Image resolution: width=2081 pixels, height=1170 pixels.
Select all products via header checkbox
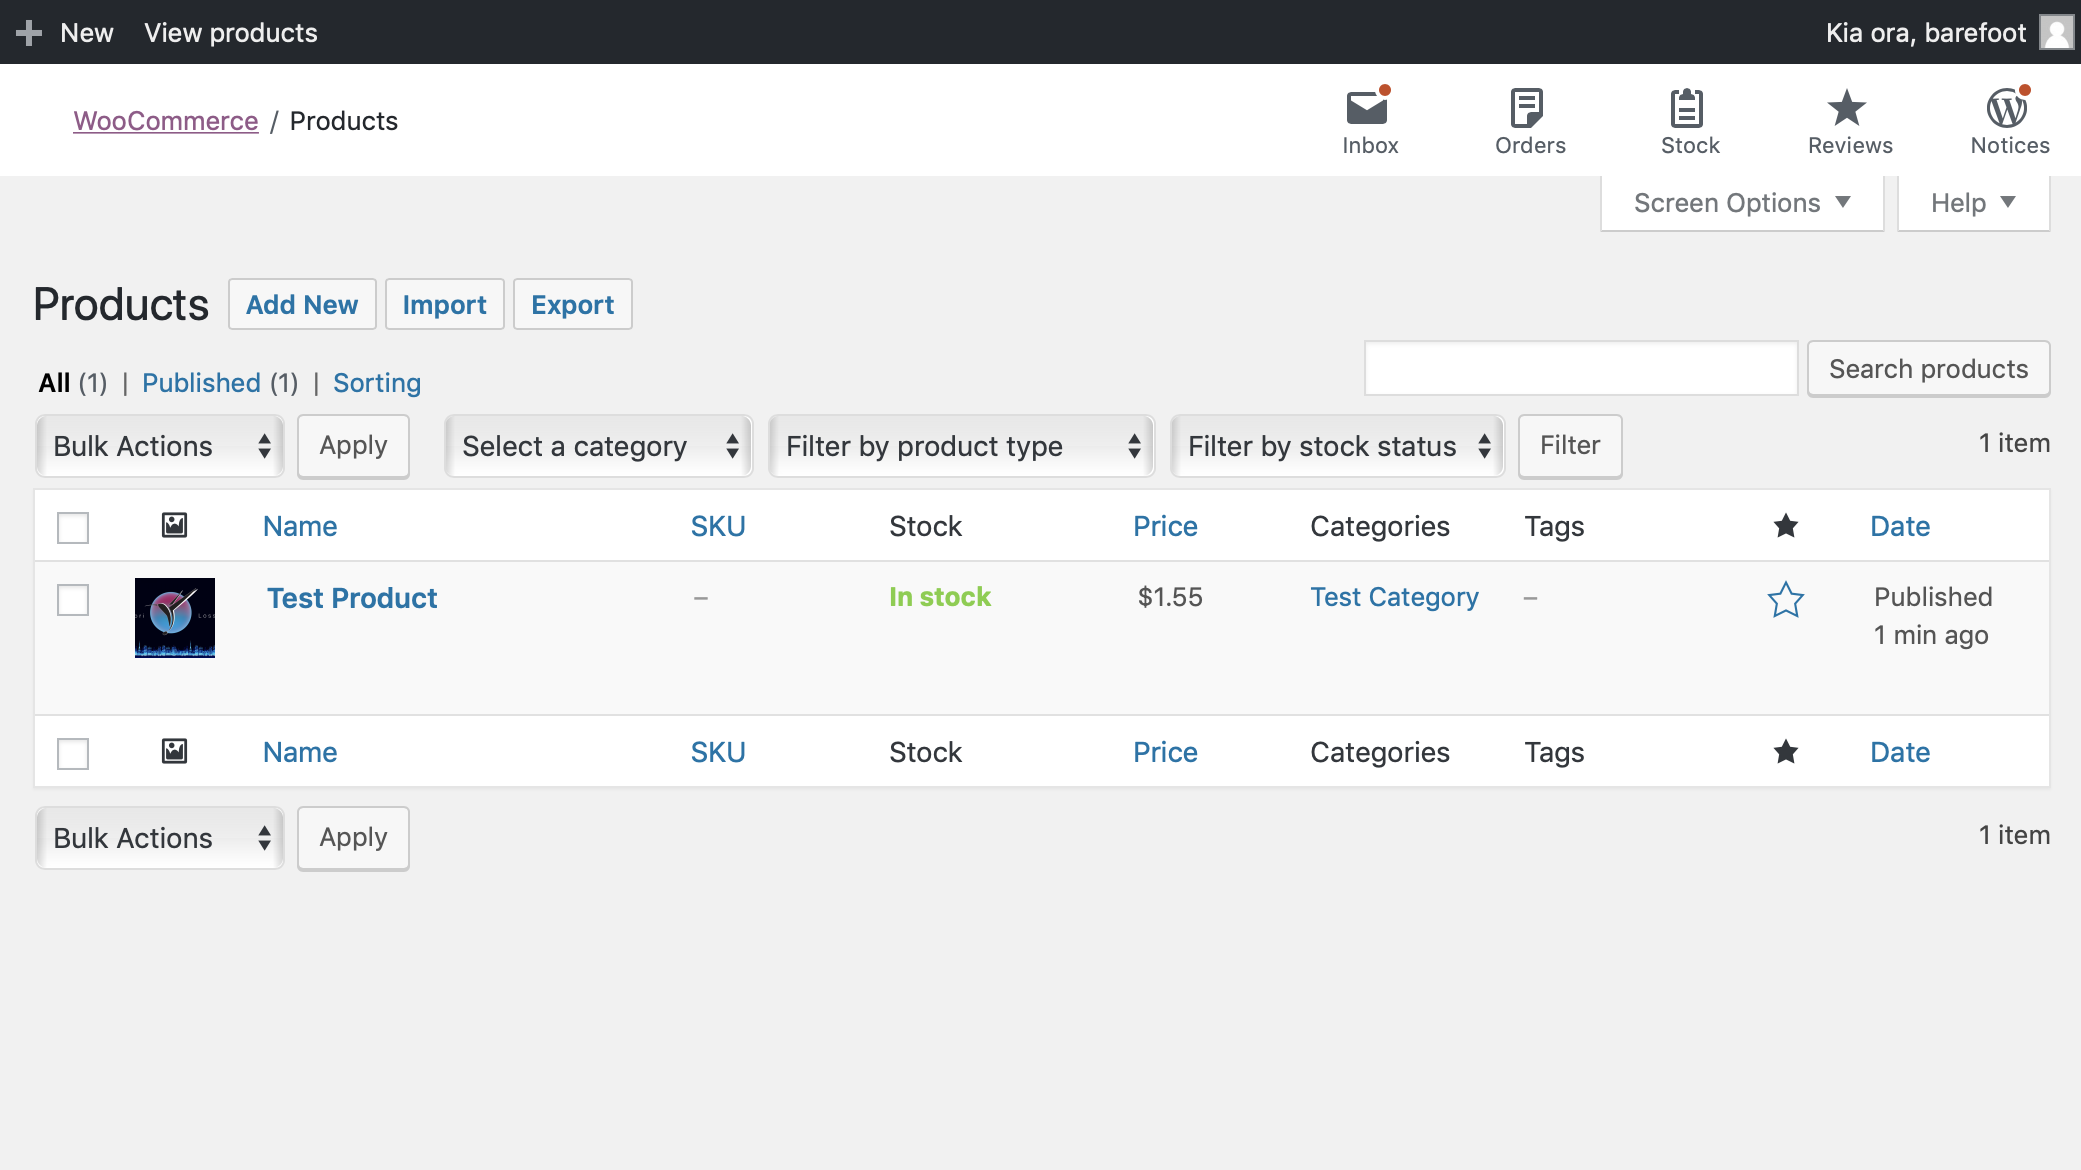click(74, 525)
